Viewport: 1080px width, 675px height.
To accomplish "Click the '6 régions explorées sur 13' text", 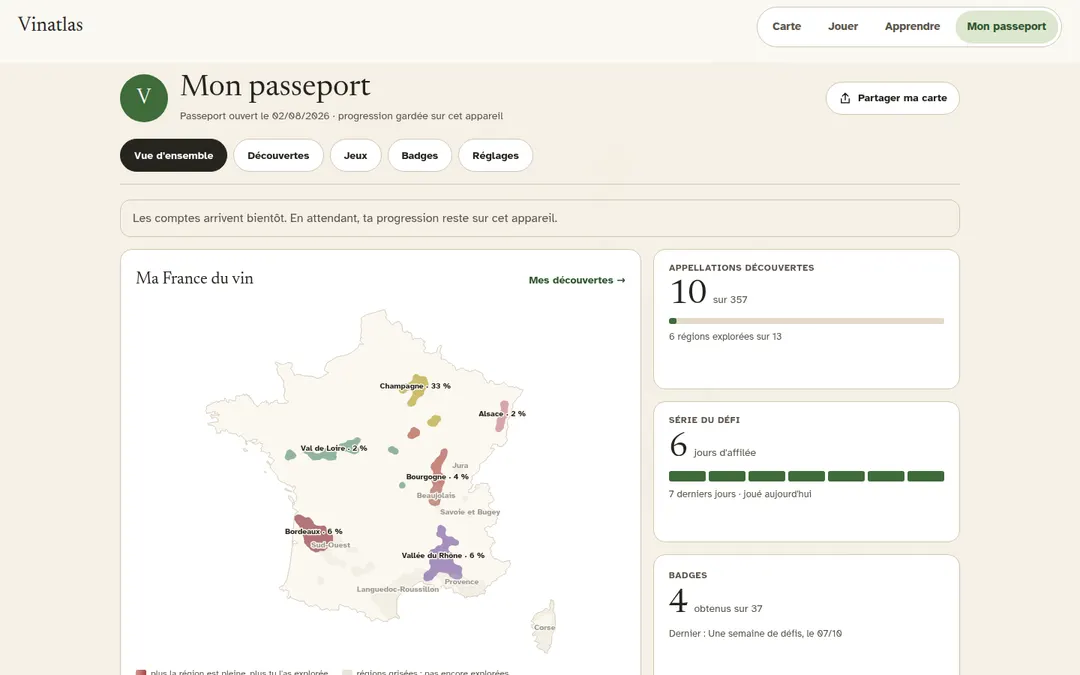I will pos(725,336).
